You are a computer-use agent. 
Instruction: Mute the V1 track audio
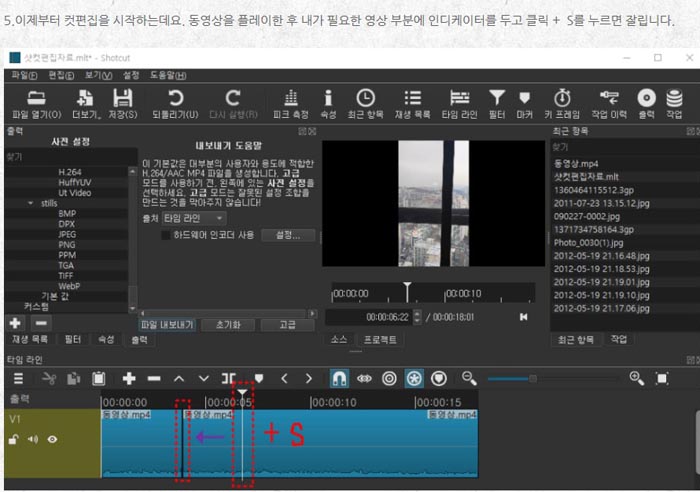tap(33, 439)
